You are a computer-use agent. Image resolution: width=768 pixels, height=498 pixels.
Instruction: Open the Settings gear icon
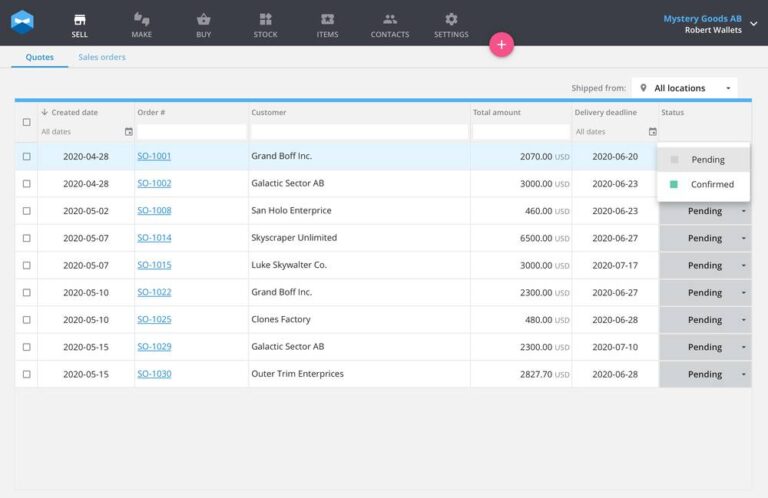pos(451,19)
